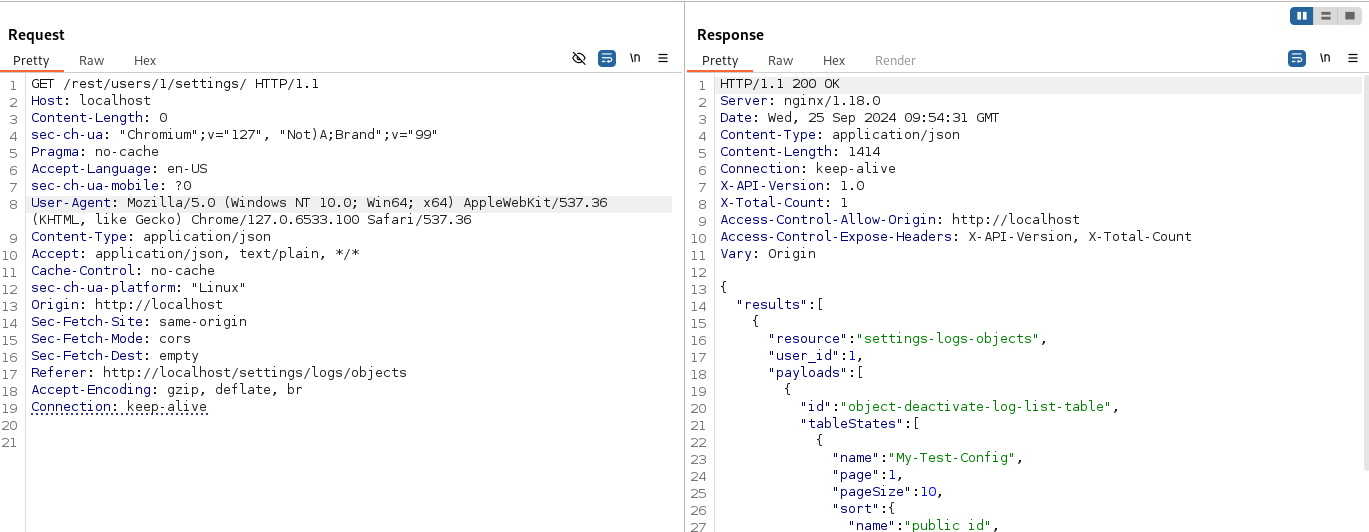Show non-printable characters in Response panel

coord(1325,59)
